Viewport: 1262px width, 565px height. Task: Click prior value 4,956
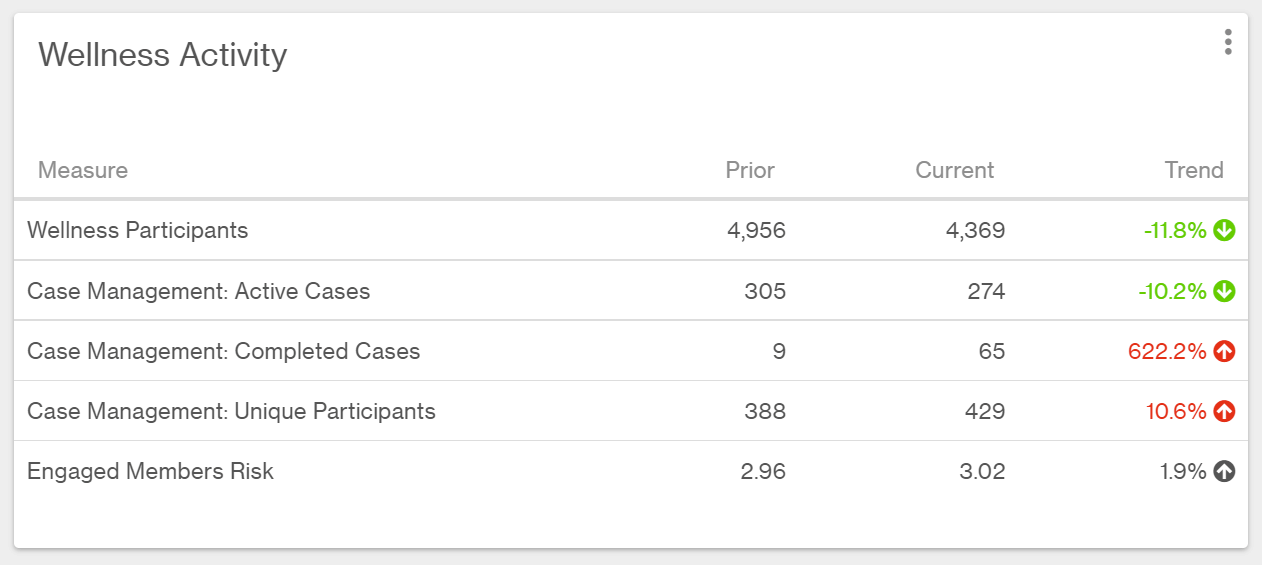tap(756, 231)
